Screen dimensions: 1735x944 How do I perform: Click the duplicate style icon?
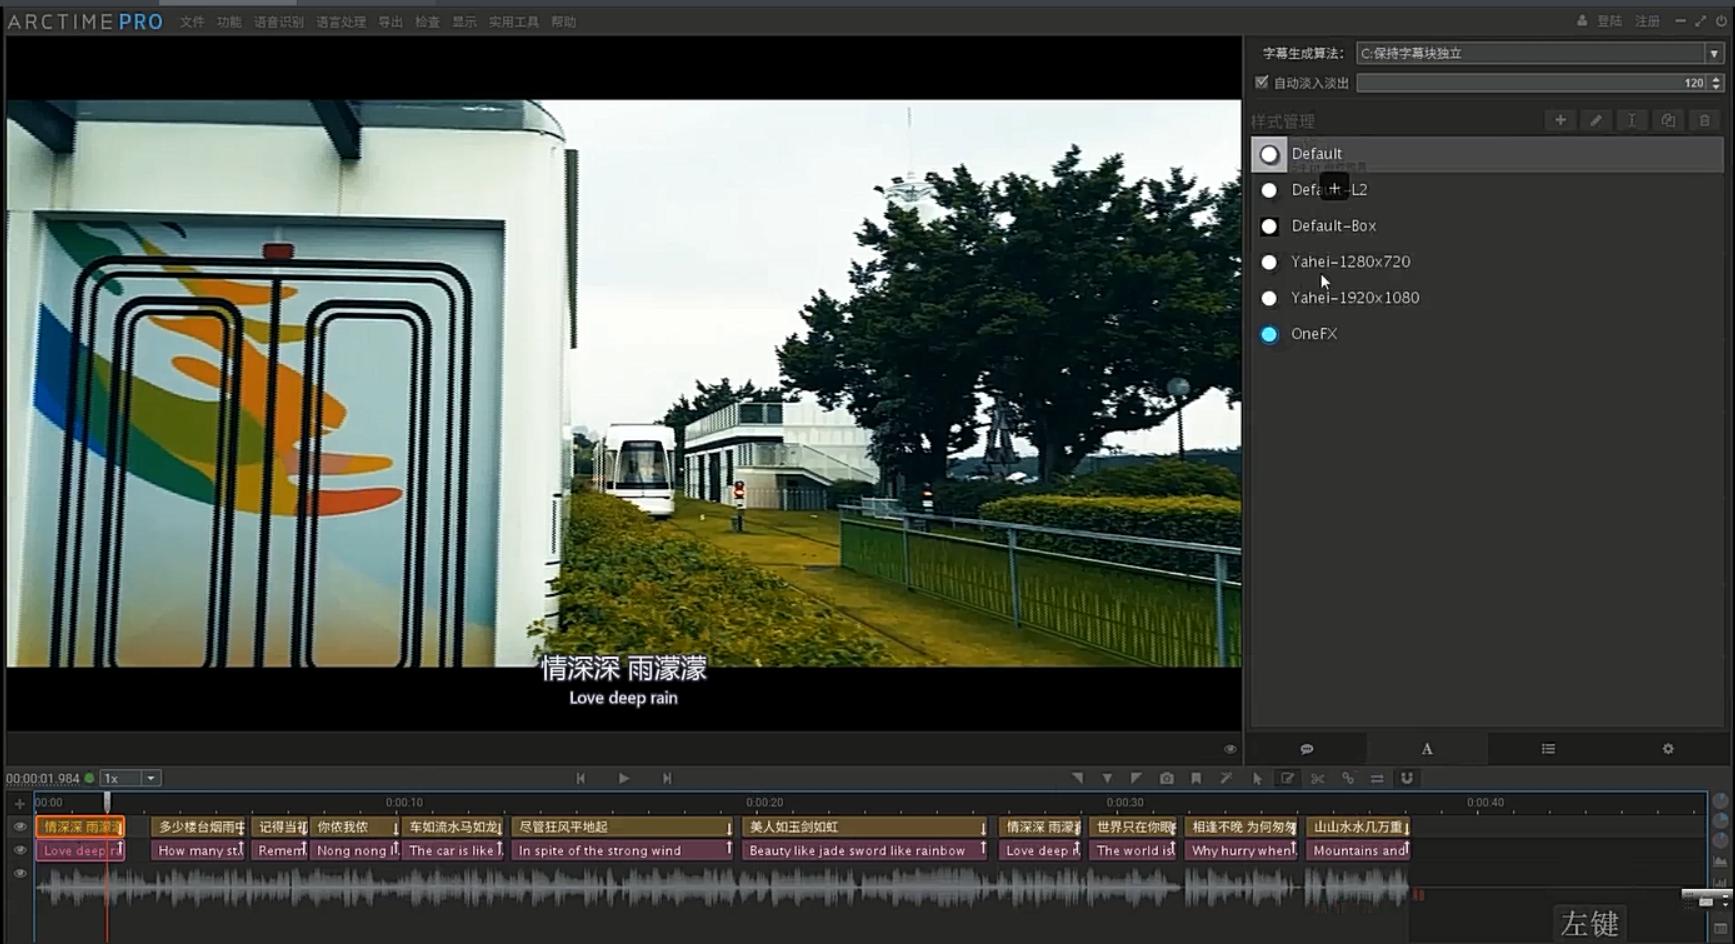[1668, 120]
